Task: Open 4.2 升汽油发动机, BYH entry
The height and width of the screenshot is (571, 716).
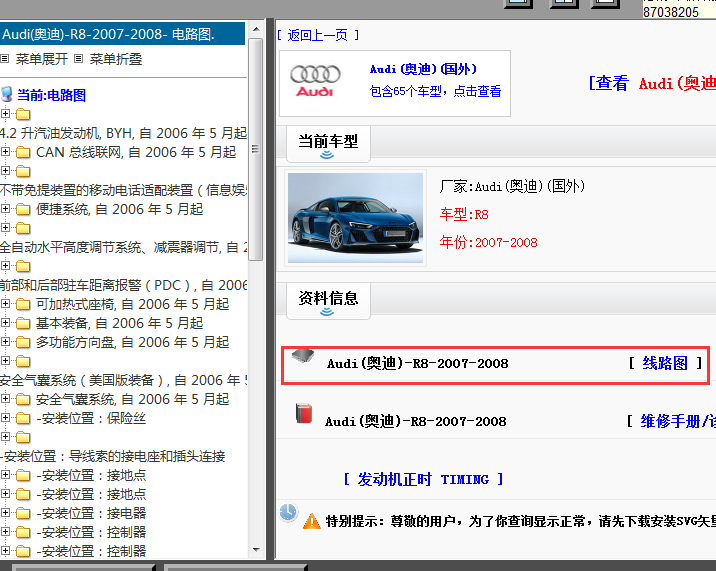Action: (123, 133)
